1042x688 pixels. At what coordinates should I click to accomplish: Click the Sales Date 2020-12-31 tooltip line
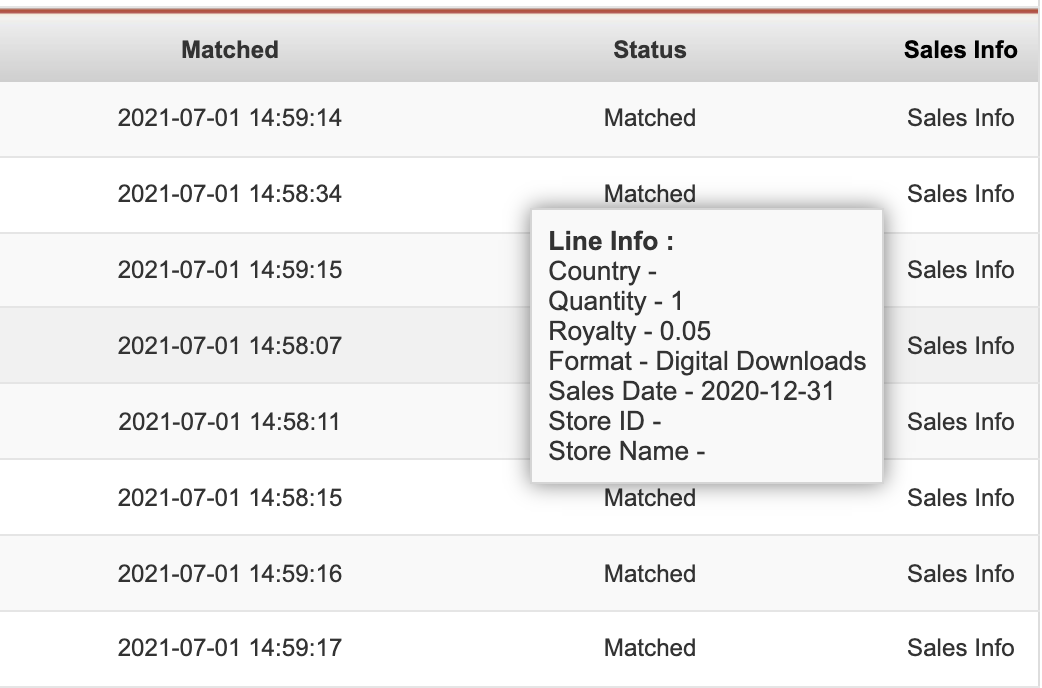[691, 391]
